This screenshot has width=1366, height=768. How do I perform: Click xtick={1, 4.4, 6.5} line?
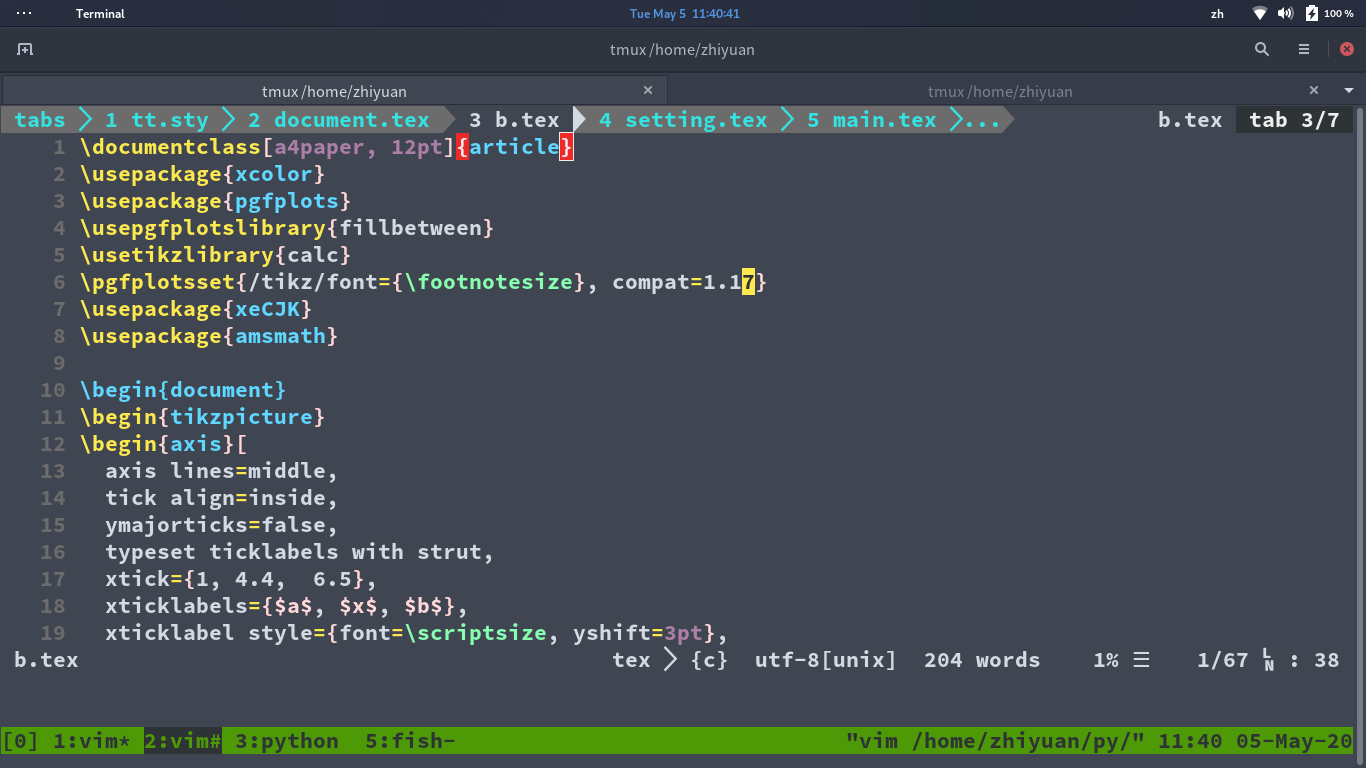tap(241, 579)
